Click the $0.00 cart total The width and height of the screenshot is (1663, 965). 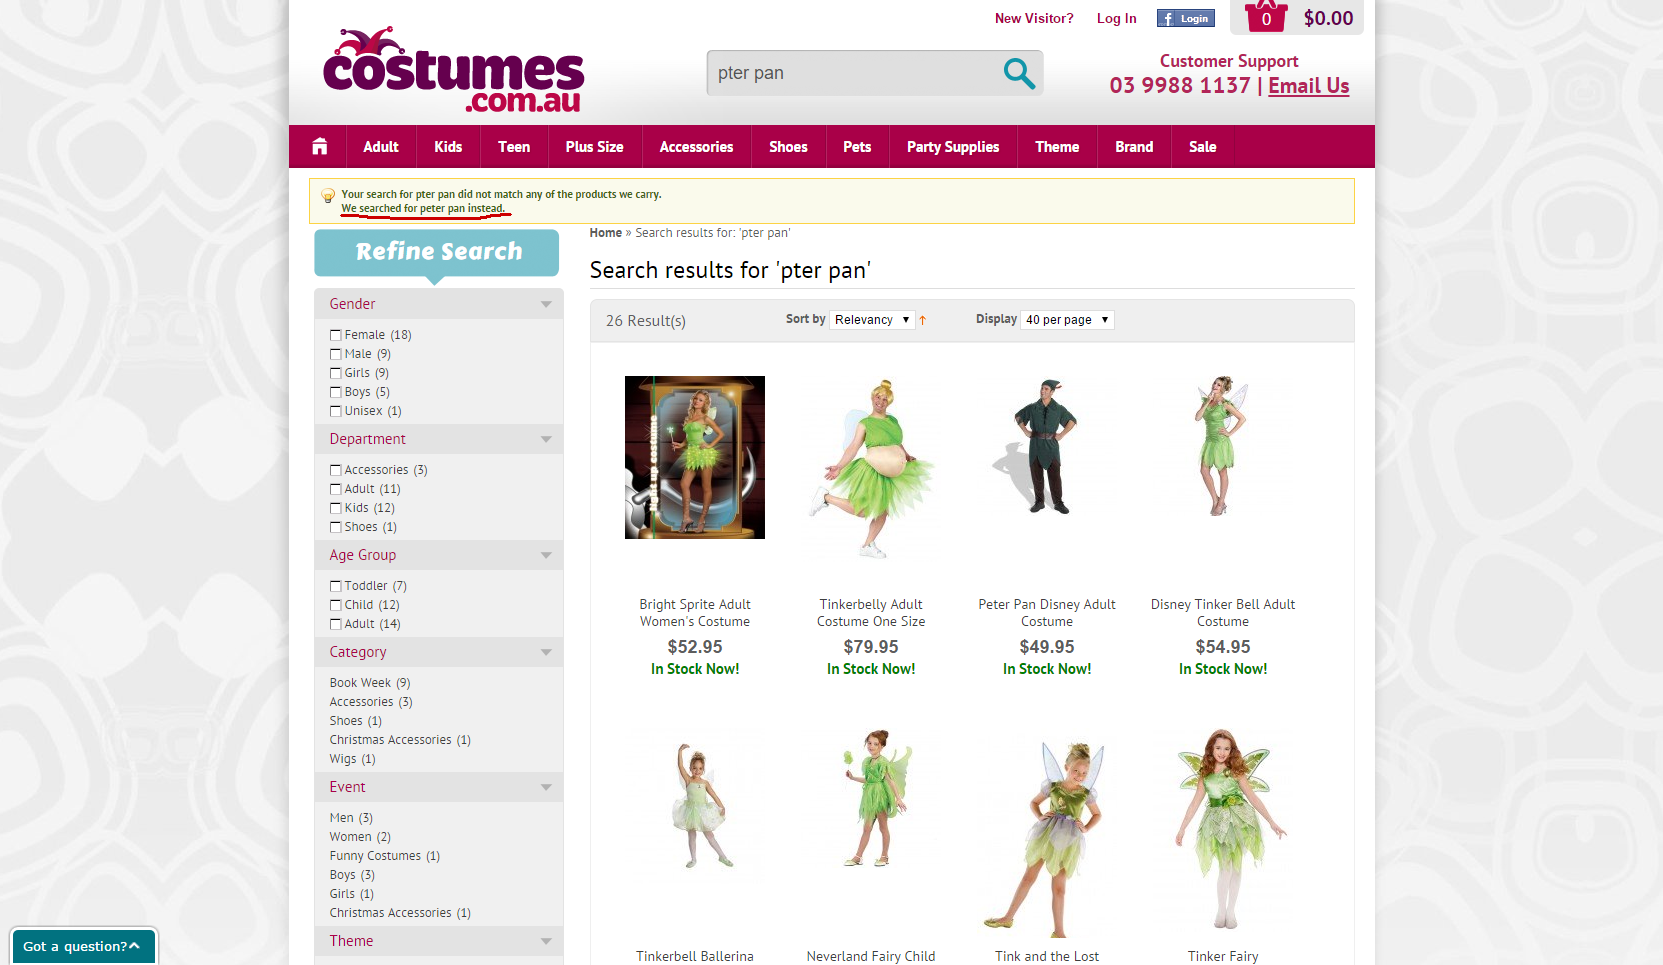coord(1328,18)
